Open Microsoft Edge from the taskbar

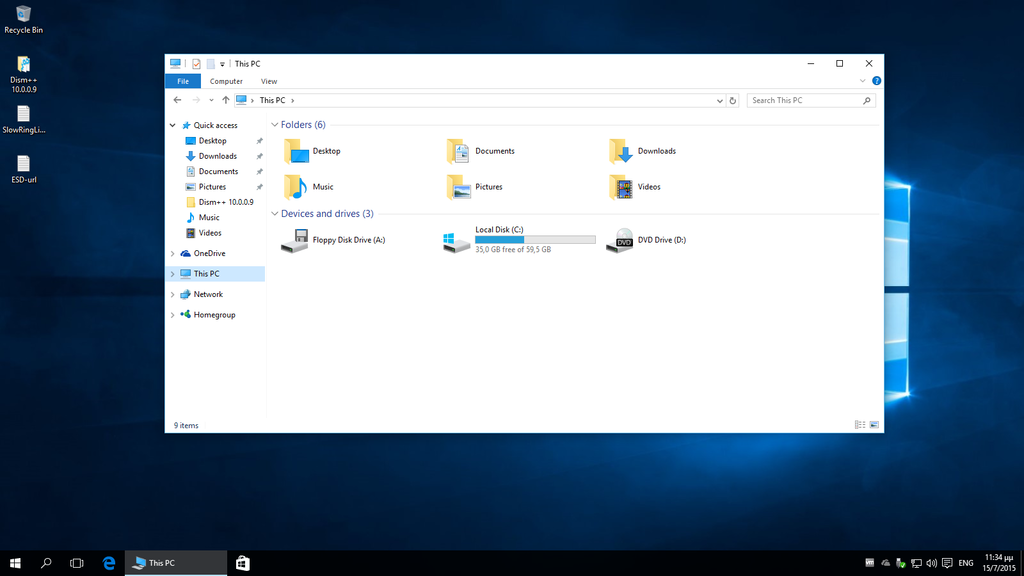tap(109, 564)
